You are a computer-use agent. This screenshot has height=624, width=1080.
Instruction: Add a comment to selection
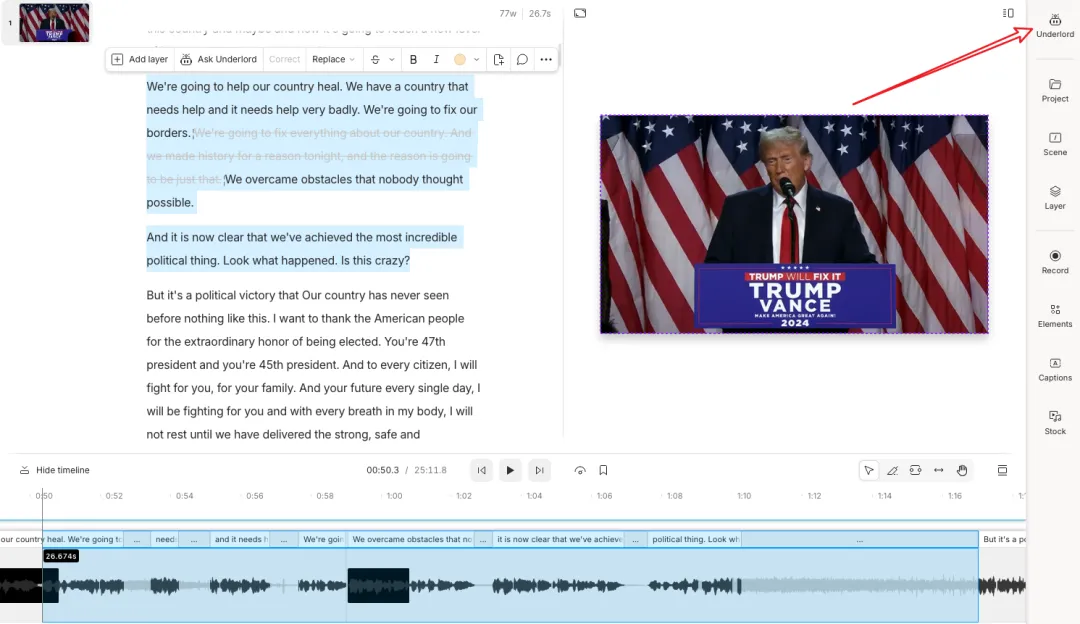[522, 59]
